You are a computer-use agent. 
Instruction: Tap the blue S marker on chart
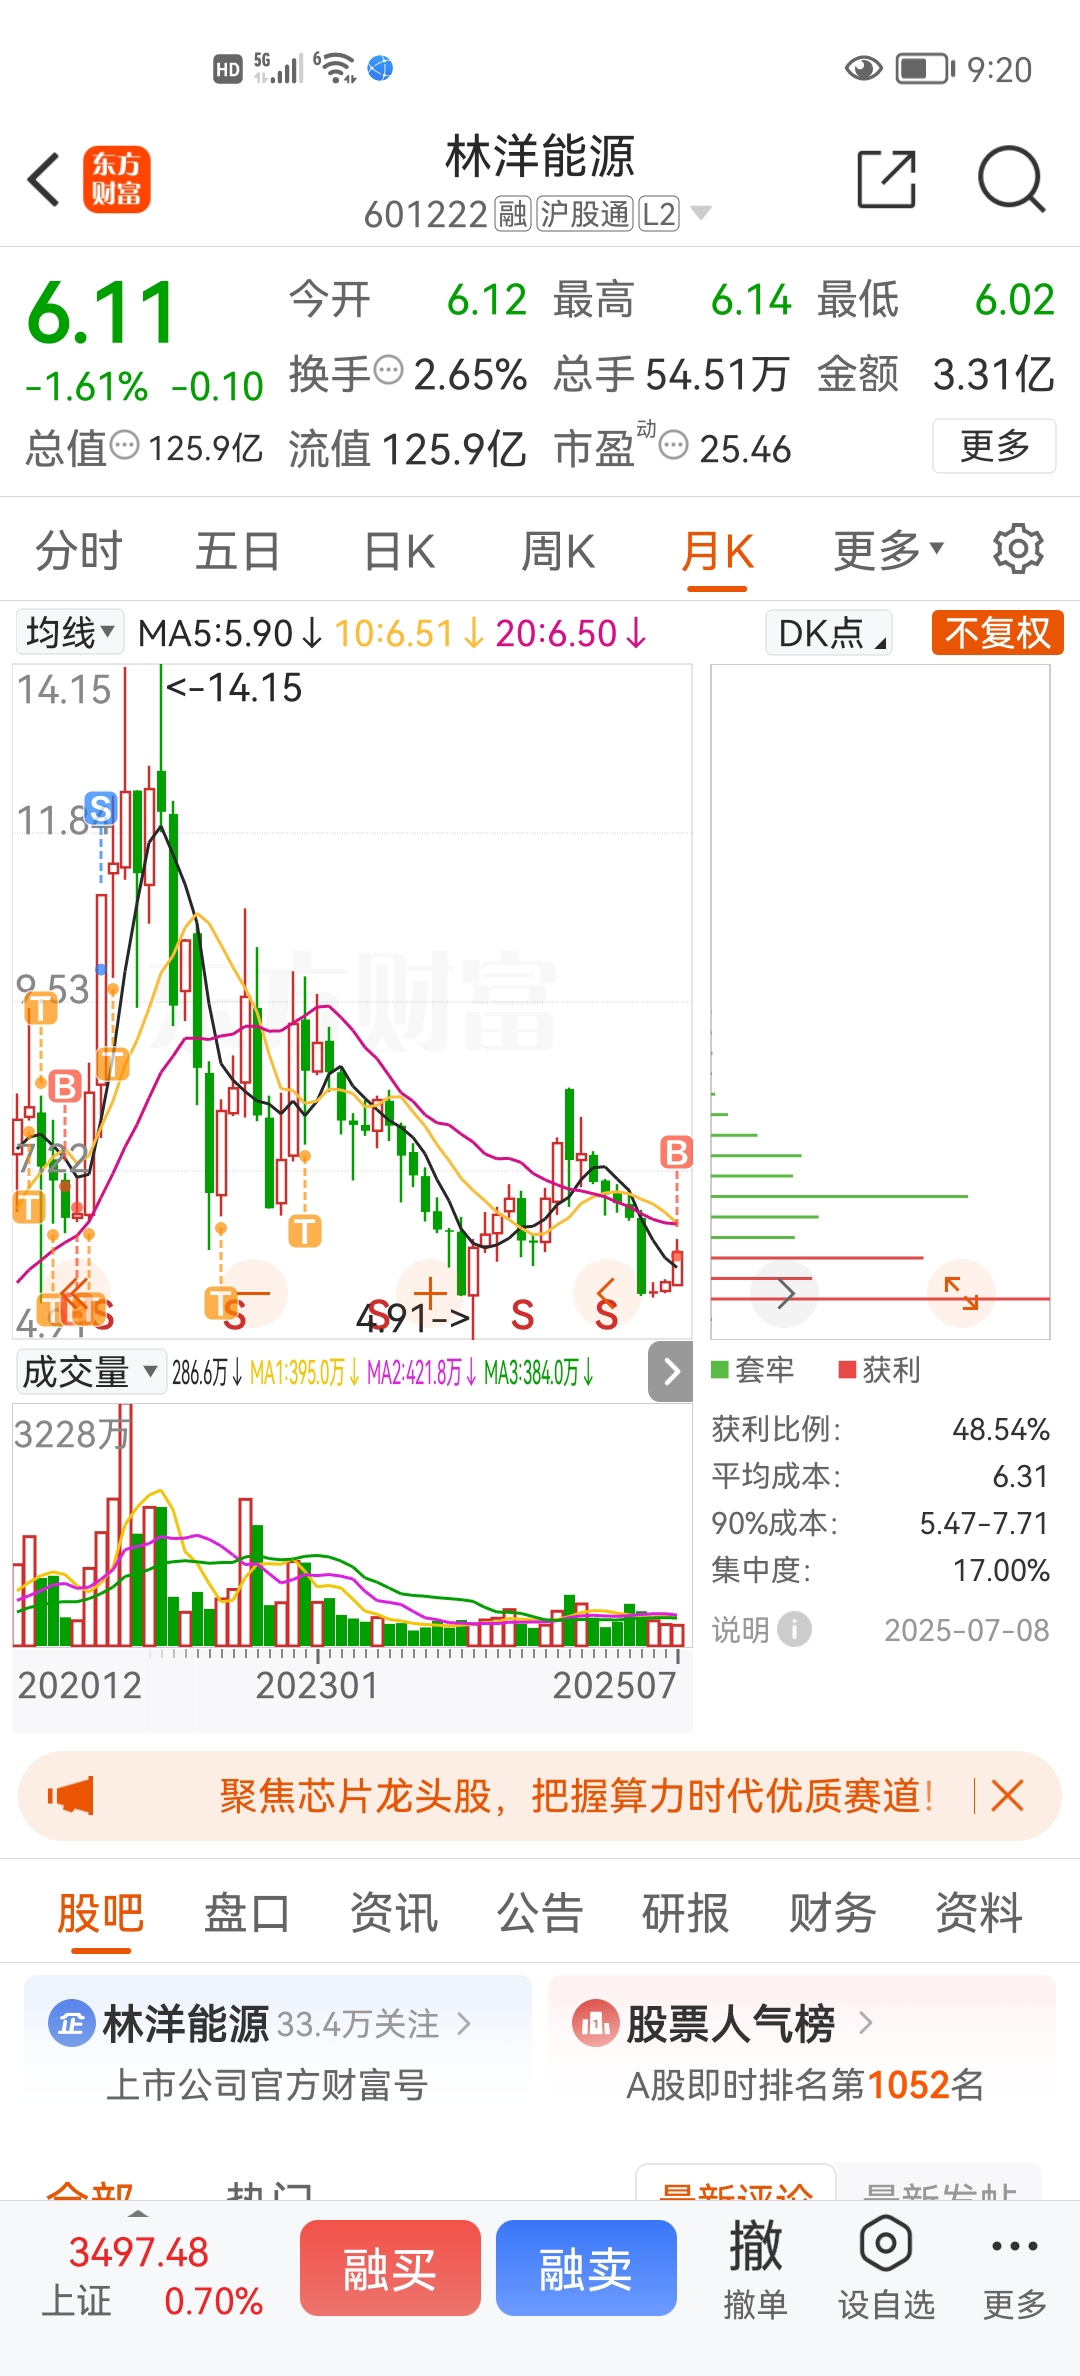(x=100, y=807)
